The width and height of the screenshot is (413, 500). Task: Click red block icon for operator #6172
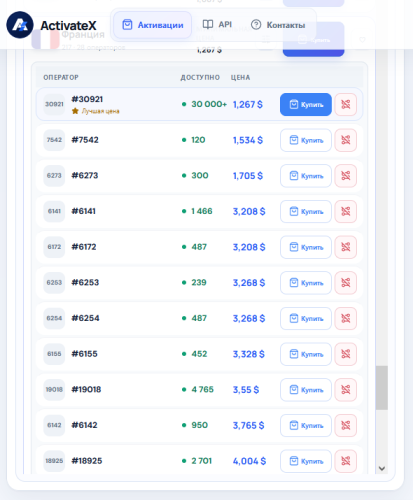(x=346, y=247)
